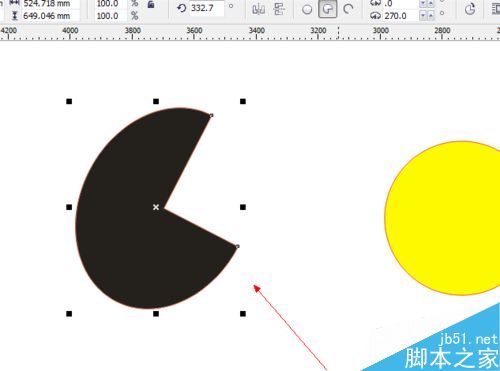Increase the 270.0 ending angle stepper

tap(431, 16)
